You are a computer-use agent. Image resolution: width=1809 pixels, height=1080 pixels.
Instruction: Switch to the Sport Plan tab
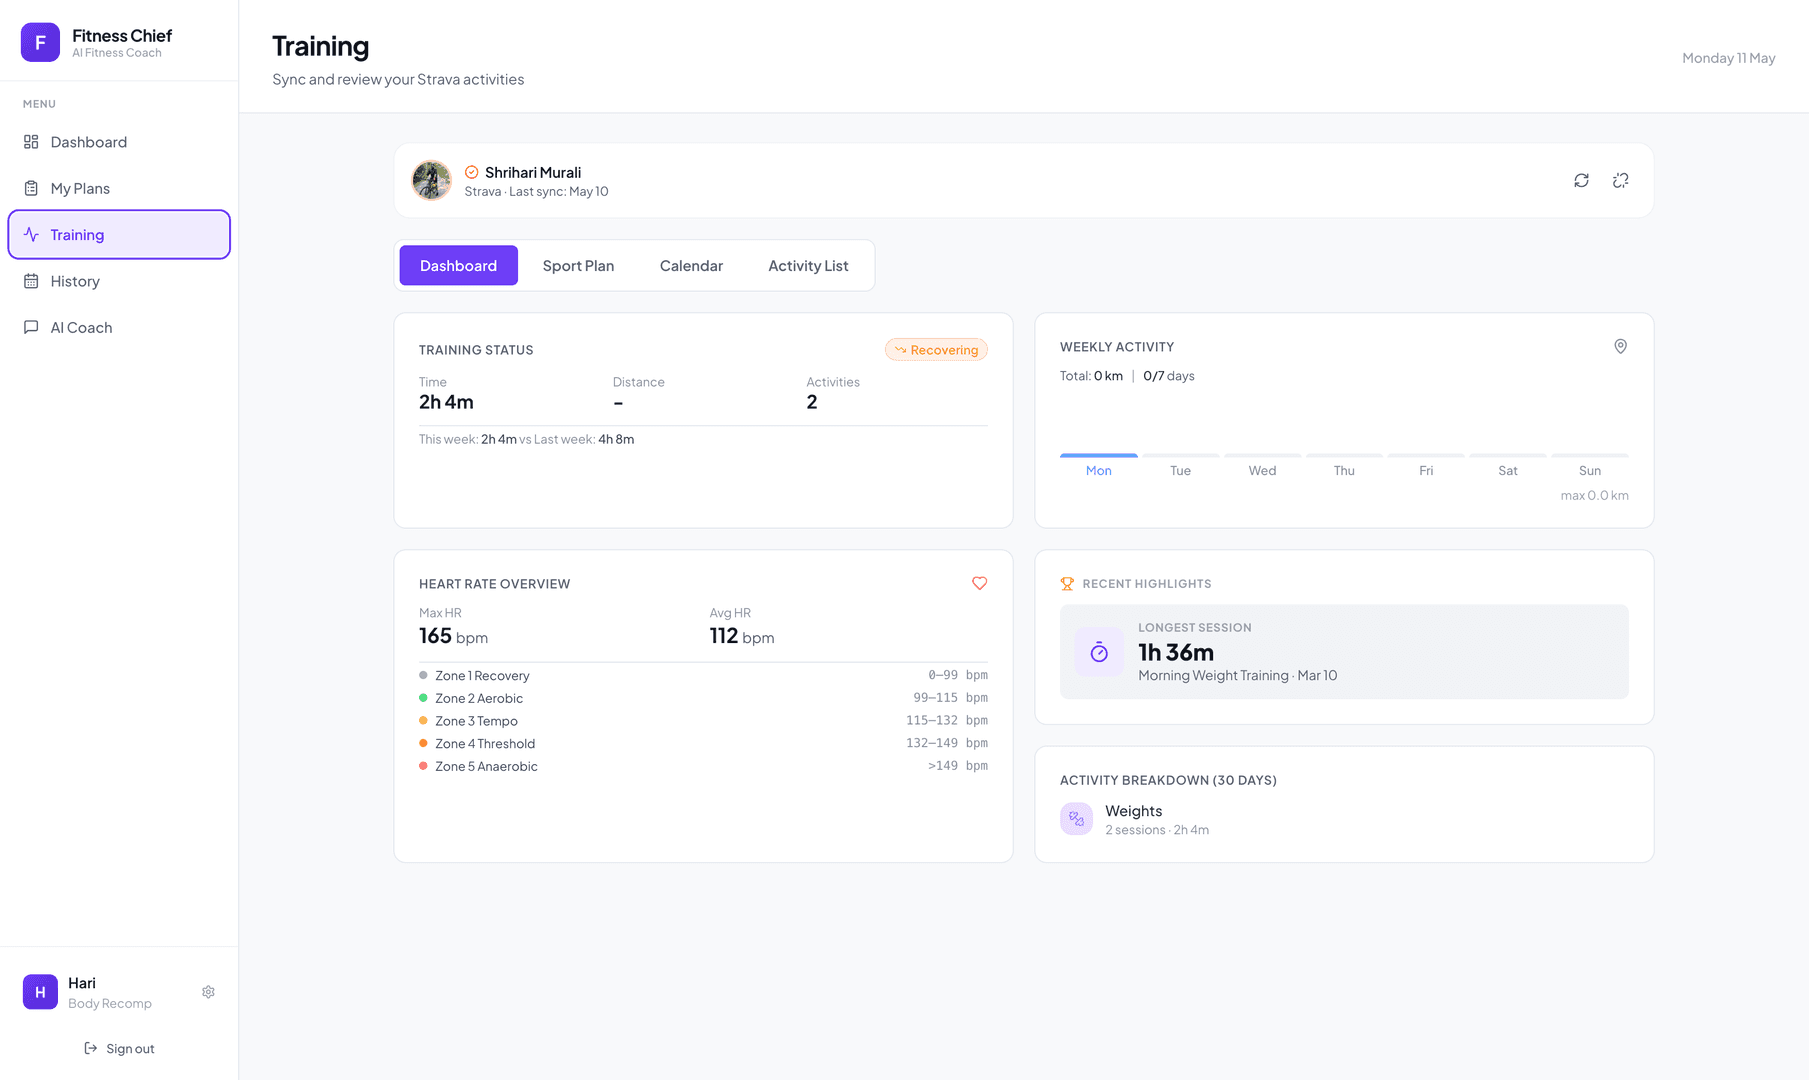point(578,265)
